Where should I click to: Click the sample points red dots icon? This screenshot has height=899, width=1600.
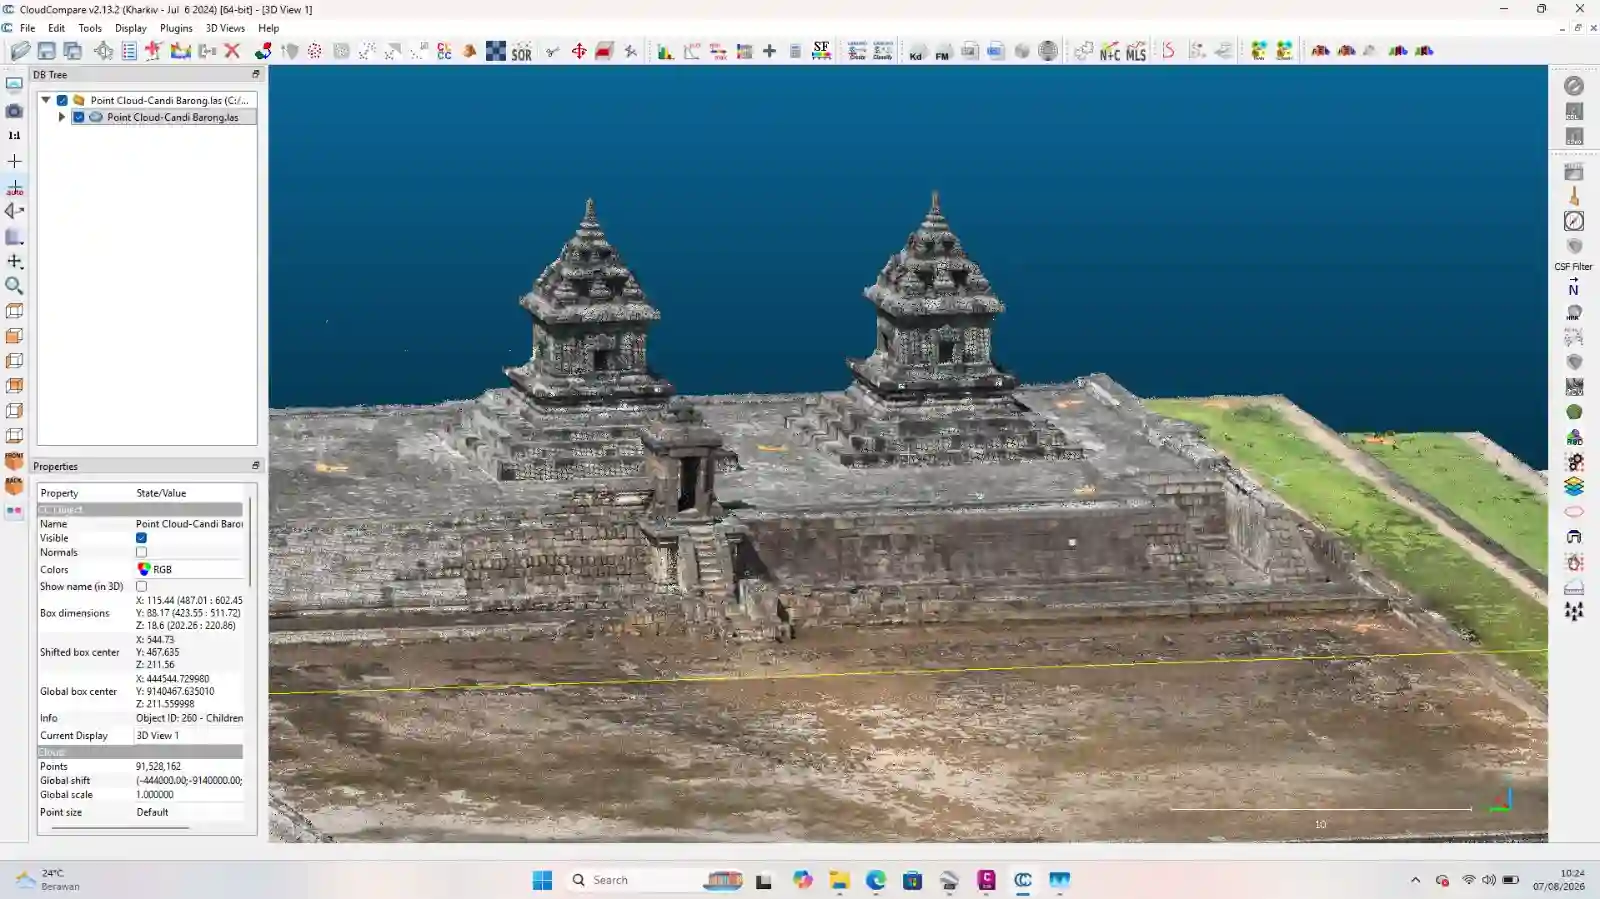[315, 51]
